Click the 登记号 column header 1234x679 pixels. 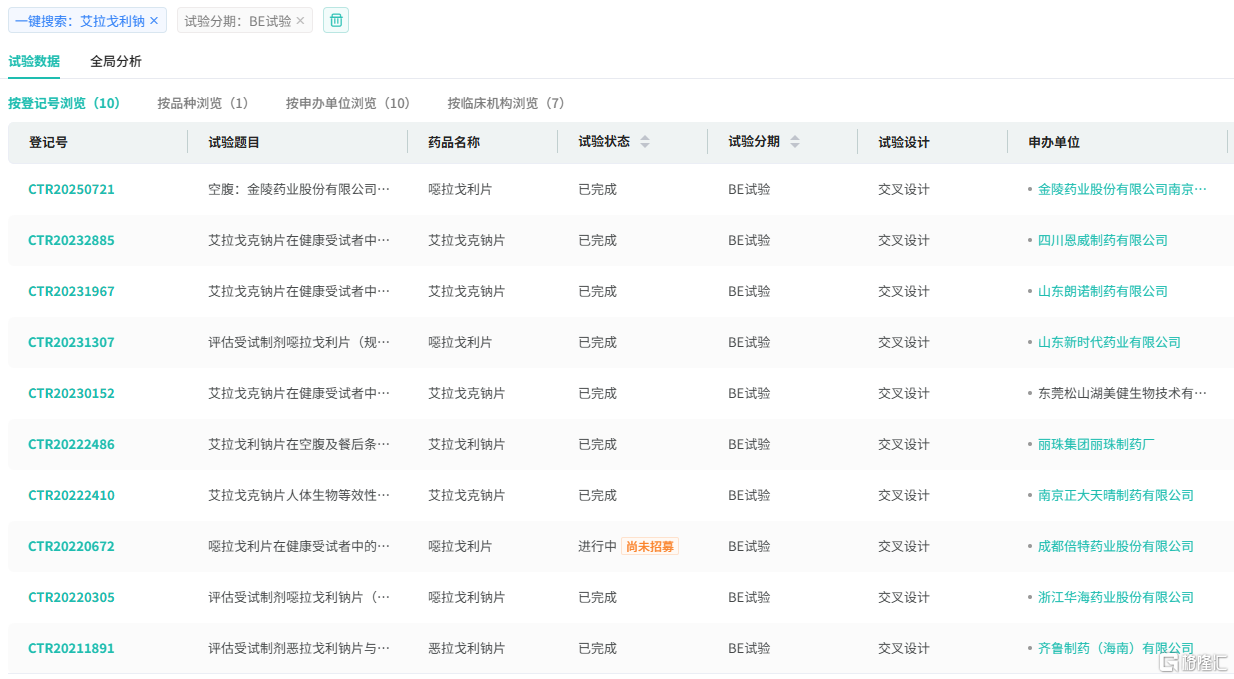(x=48, y=142)
